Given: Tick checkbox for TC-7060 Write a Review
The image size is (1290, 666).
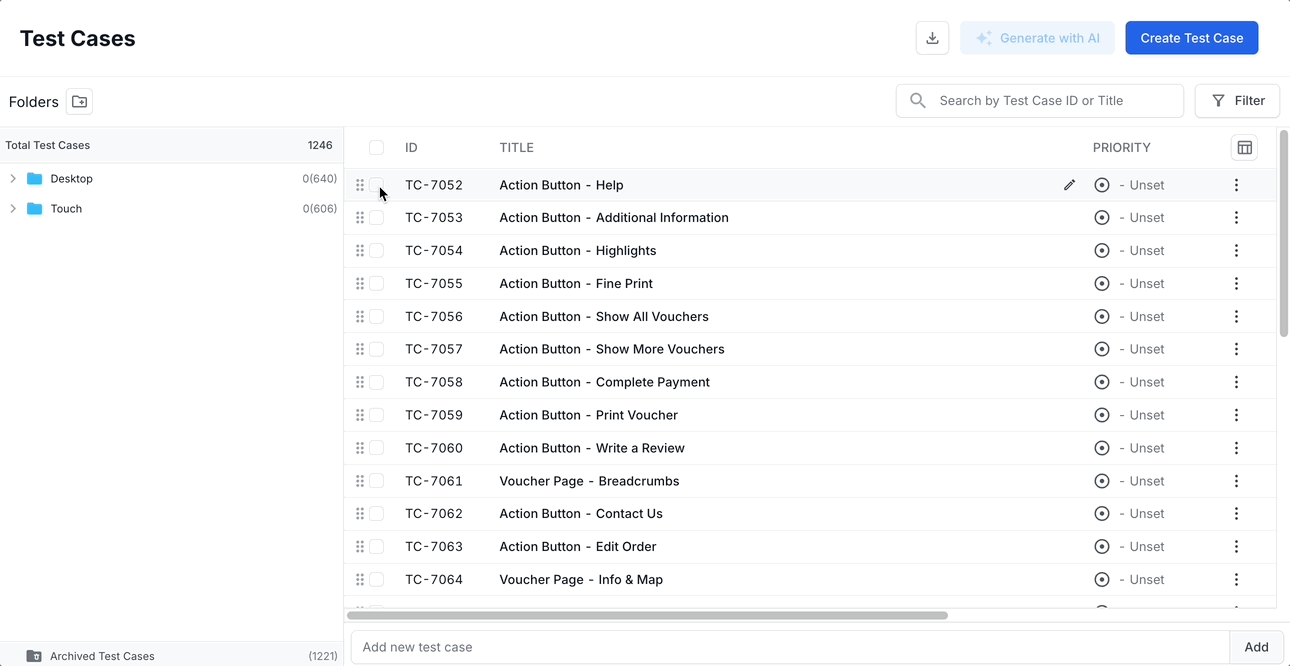Looking at the screenshot, I should coord(376,448).
